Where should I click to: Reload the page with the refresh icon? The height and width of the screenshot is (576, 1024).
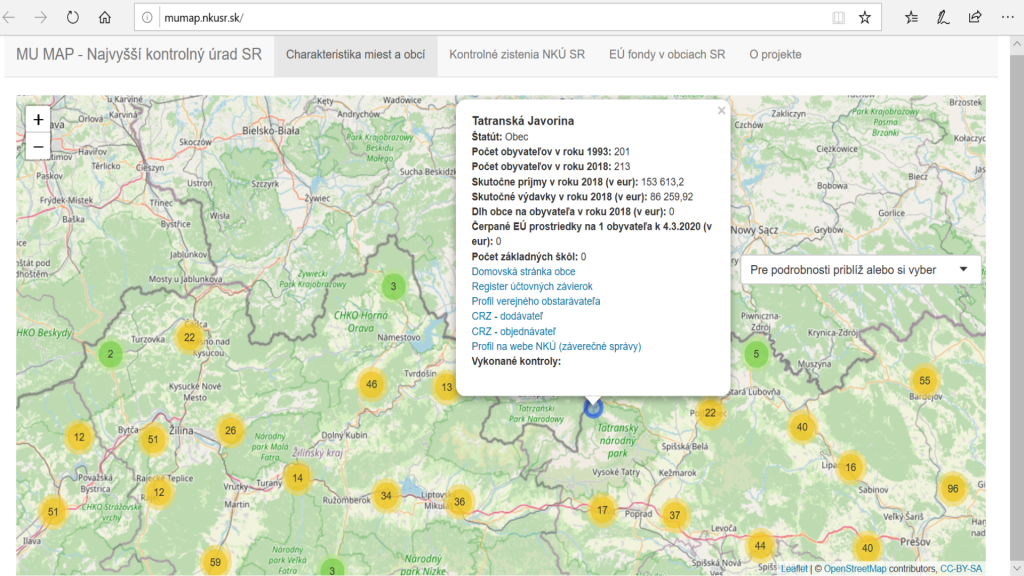coord(72,18)
